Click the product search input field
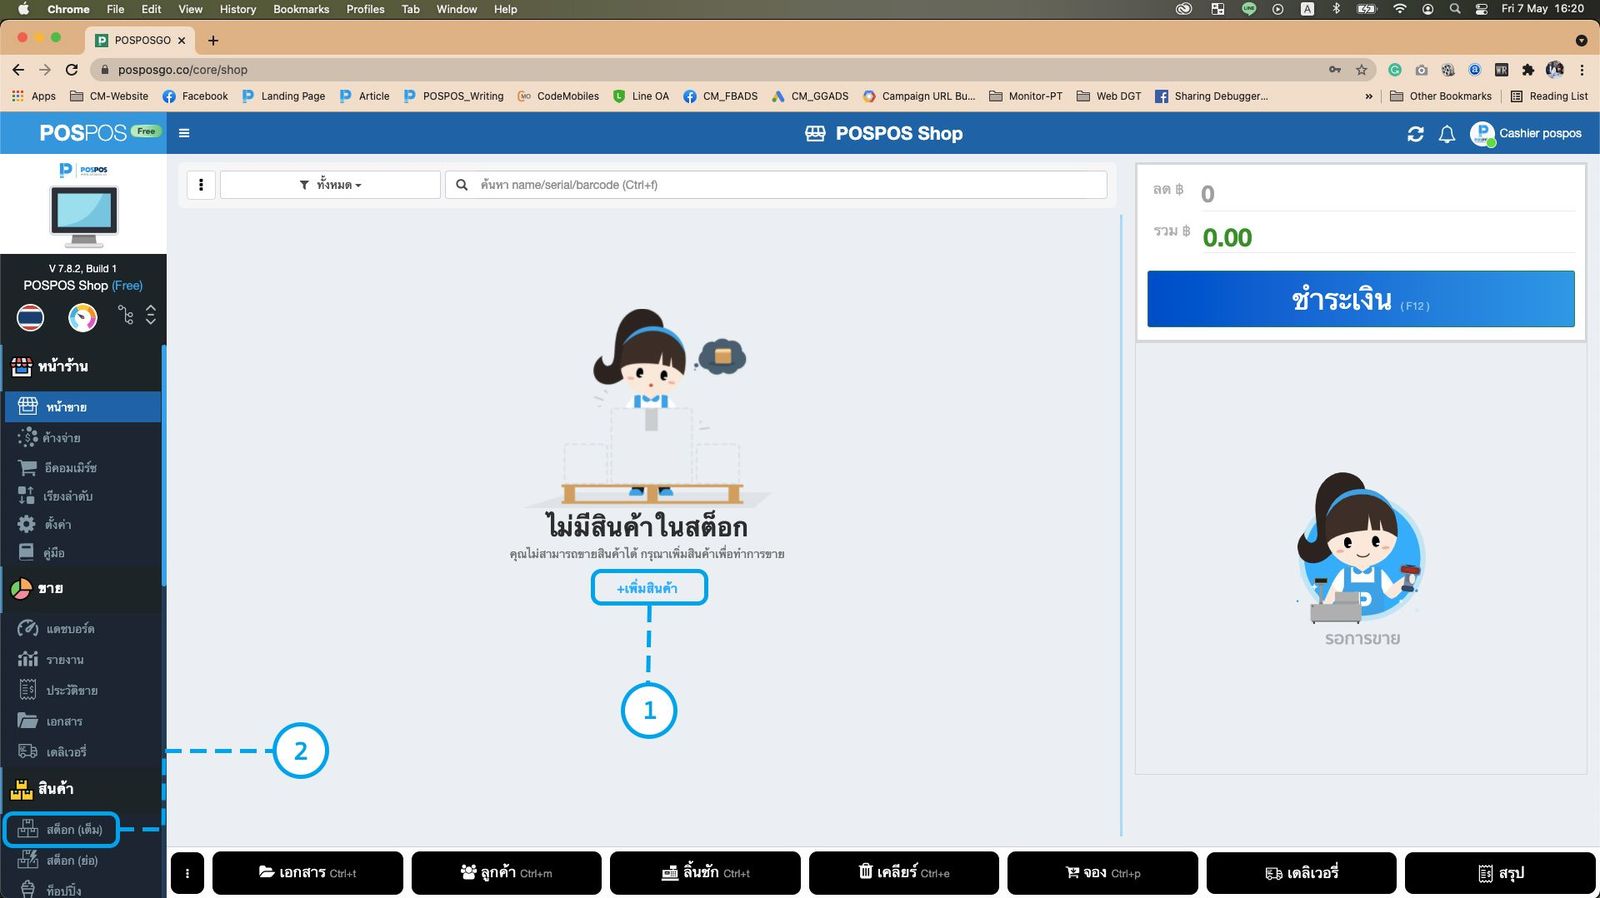The image size is (1600, 898). pyautogui.click(x=788, y=185)
